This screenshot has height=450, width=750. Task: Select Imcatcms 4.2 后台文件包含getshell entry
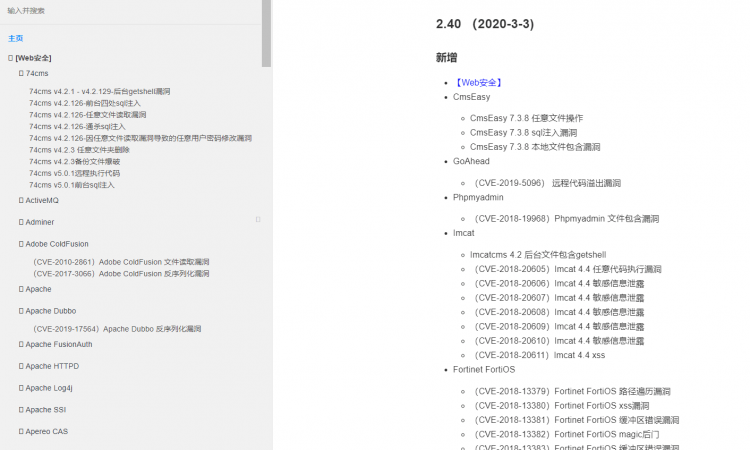tap(538, 255)
